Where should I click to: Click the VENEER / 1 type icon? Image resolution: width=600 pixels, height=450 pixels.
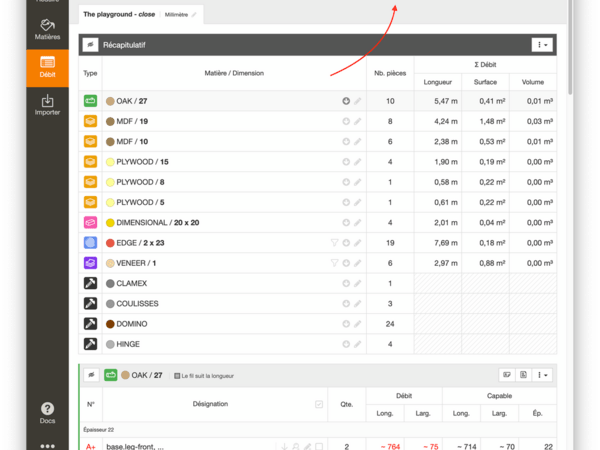tap(90, 262)
